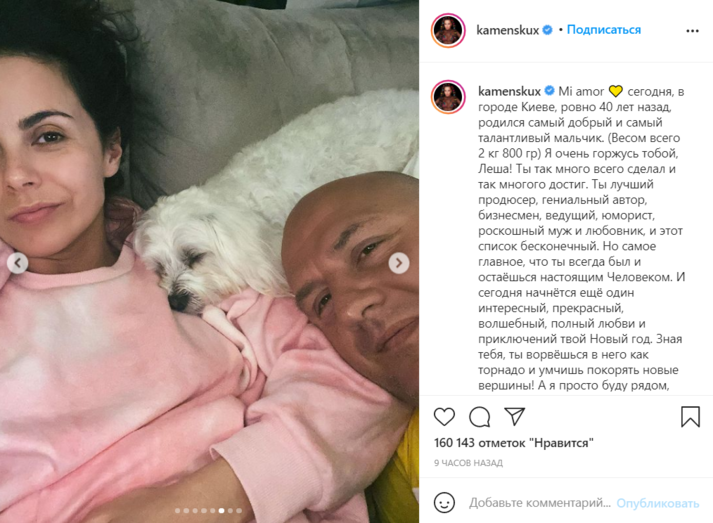Click the Опубликовать post button
Viewport: 713px width, 523px height.
[658, 503]
